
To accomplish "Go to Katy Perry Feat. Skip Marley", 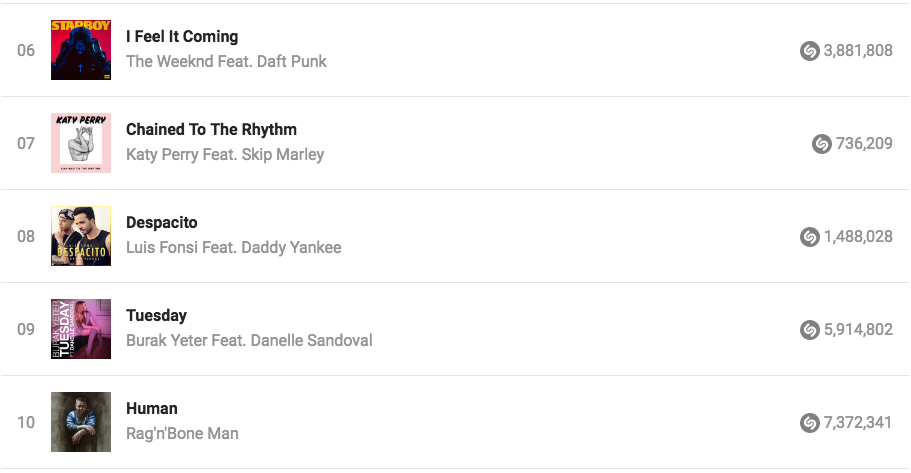I will [225, 155].
